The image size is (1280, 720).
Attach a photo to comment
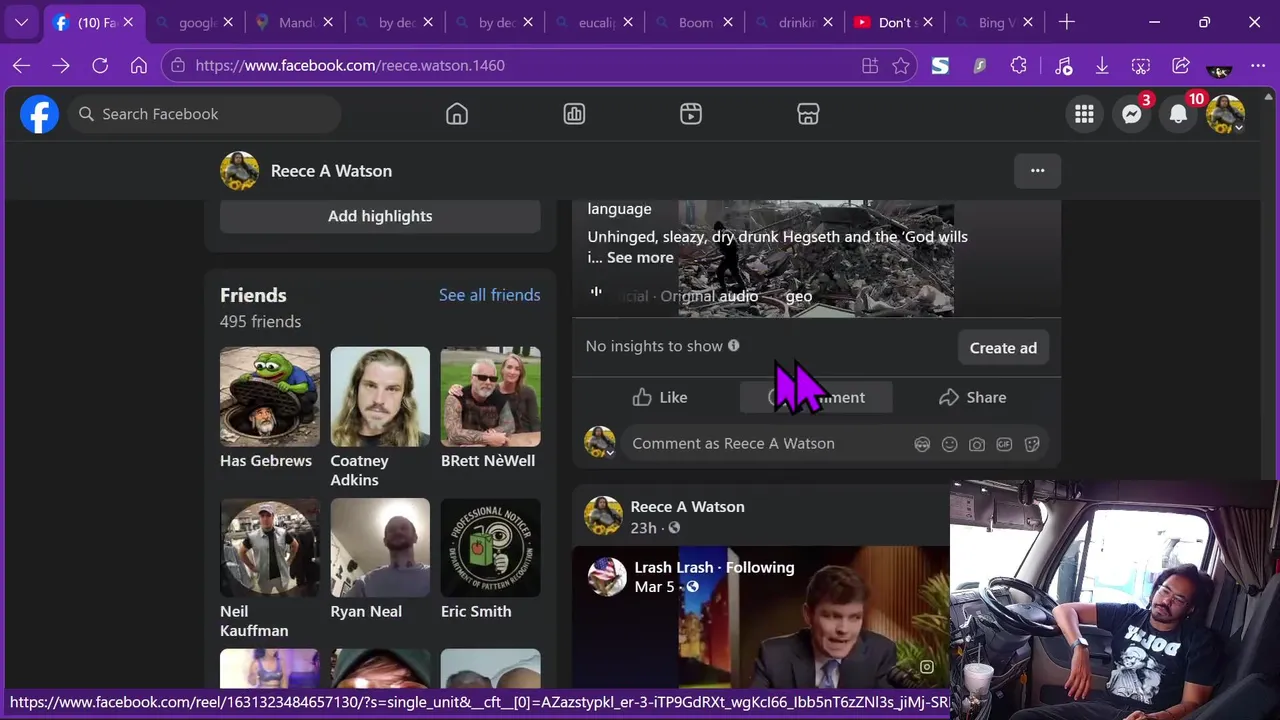977,444
